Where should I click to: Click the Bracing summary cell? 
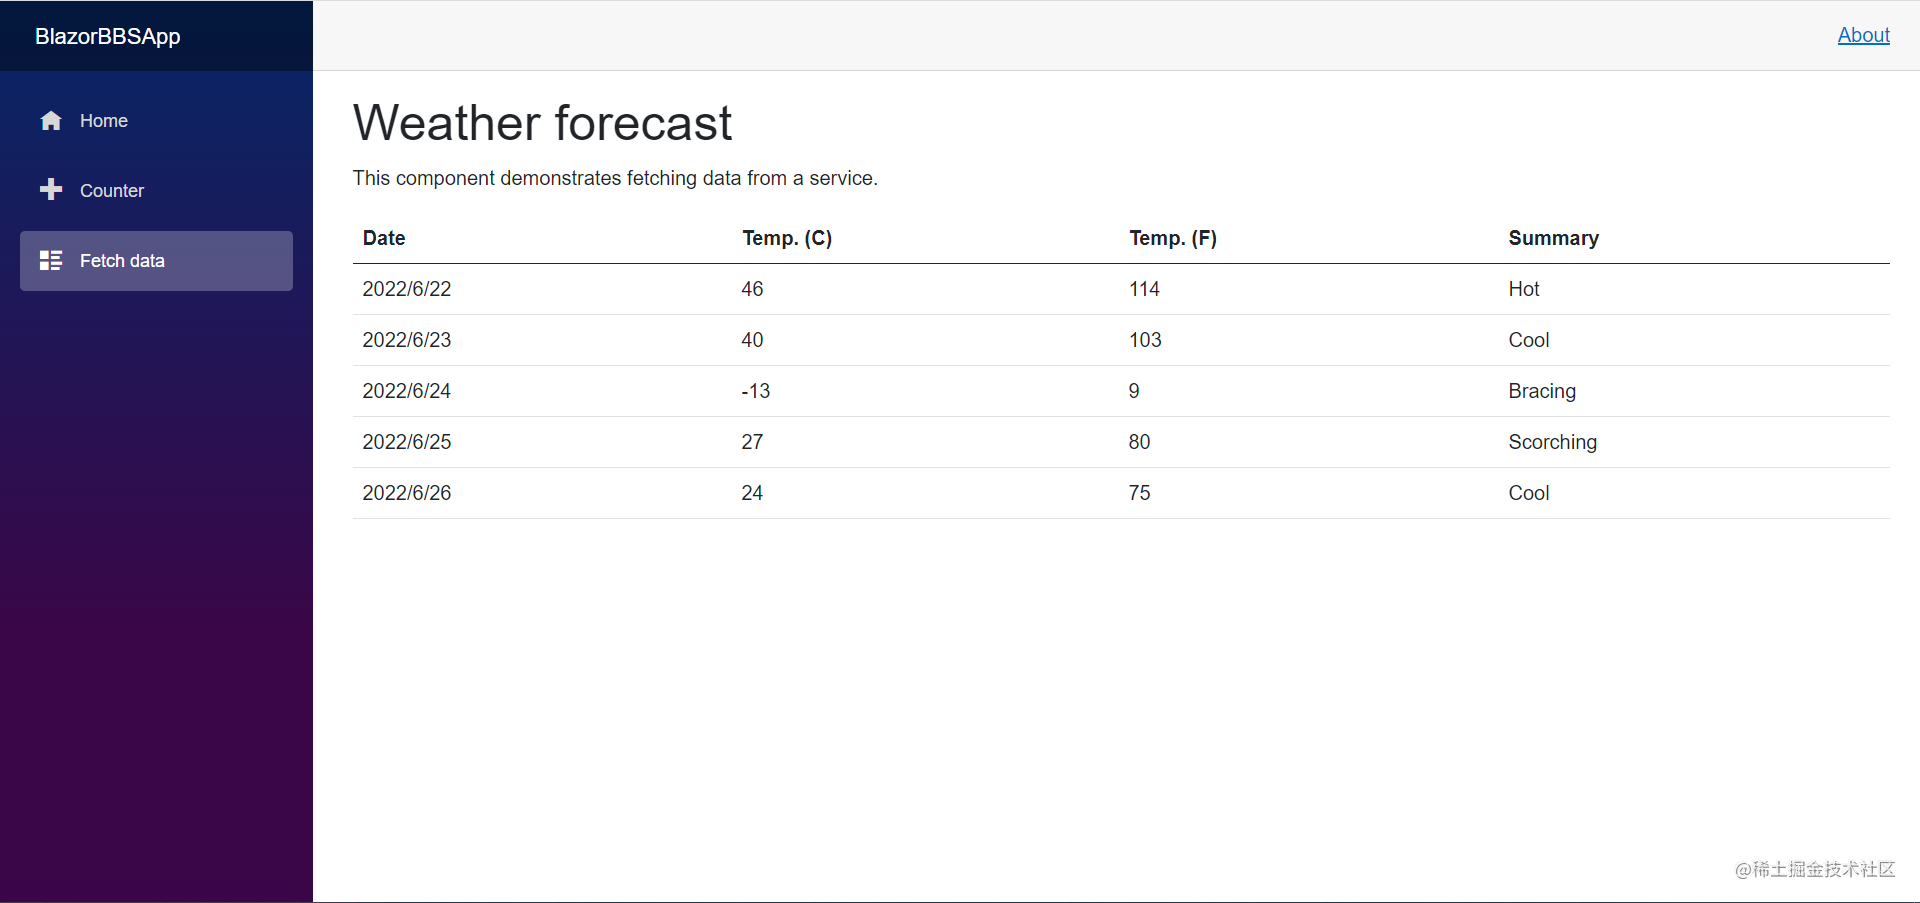tap(1542, 391)
